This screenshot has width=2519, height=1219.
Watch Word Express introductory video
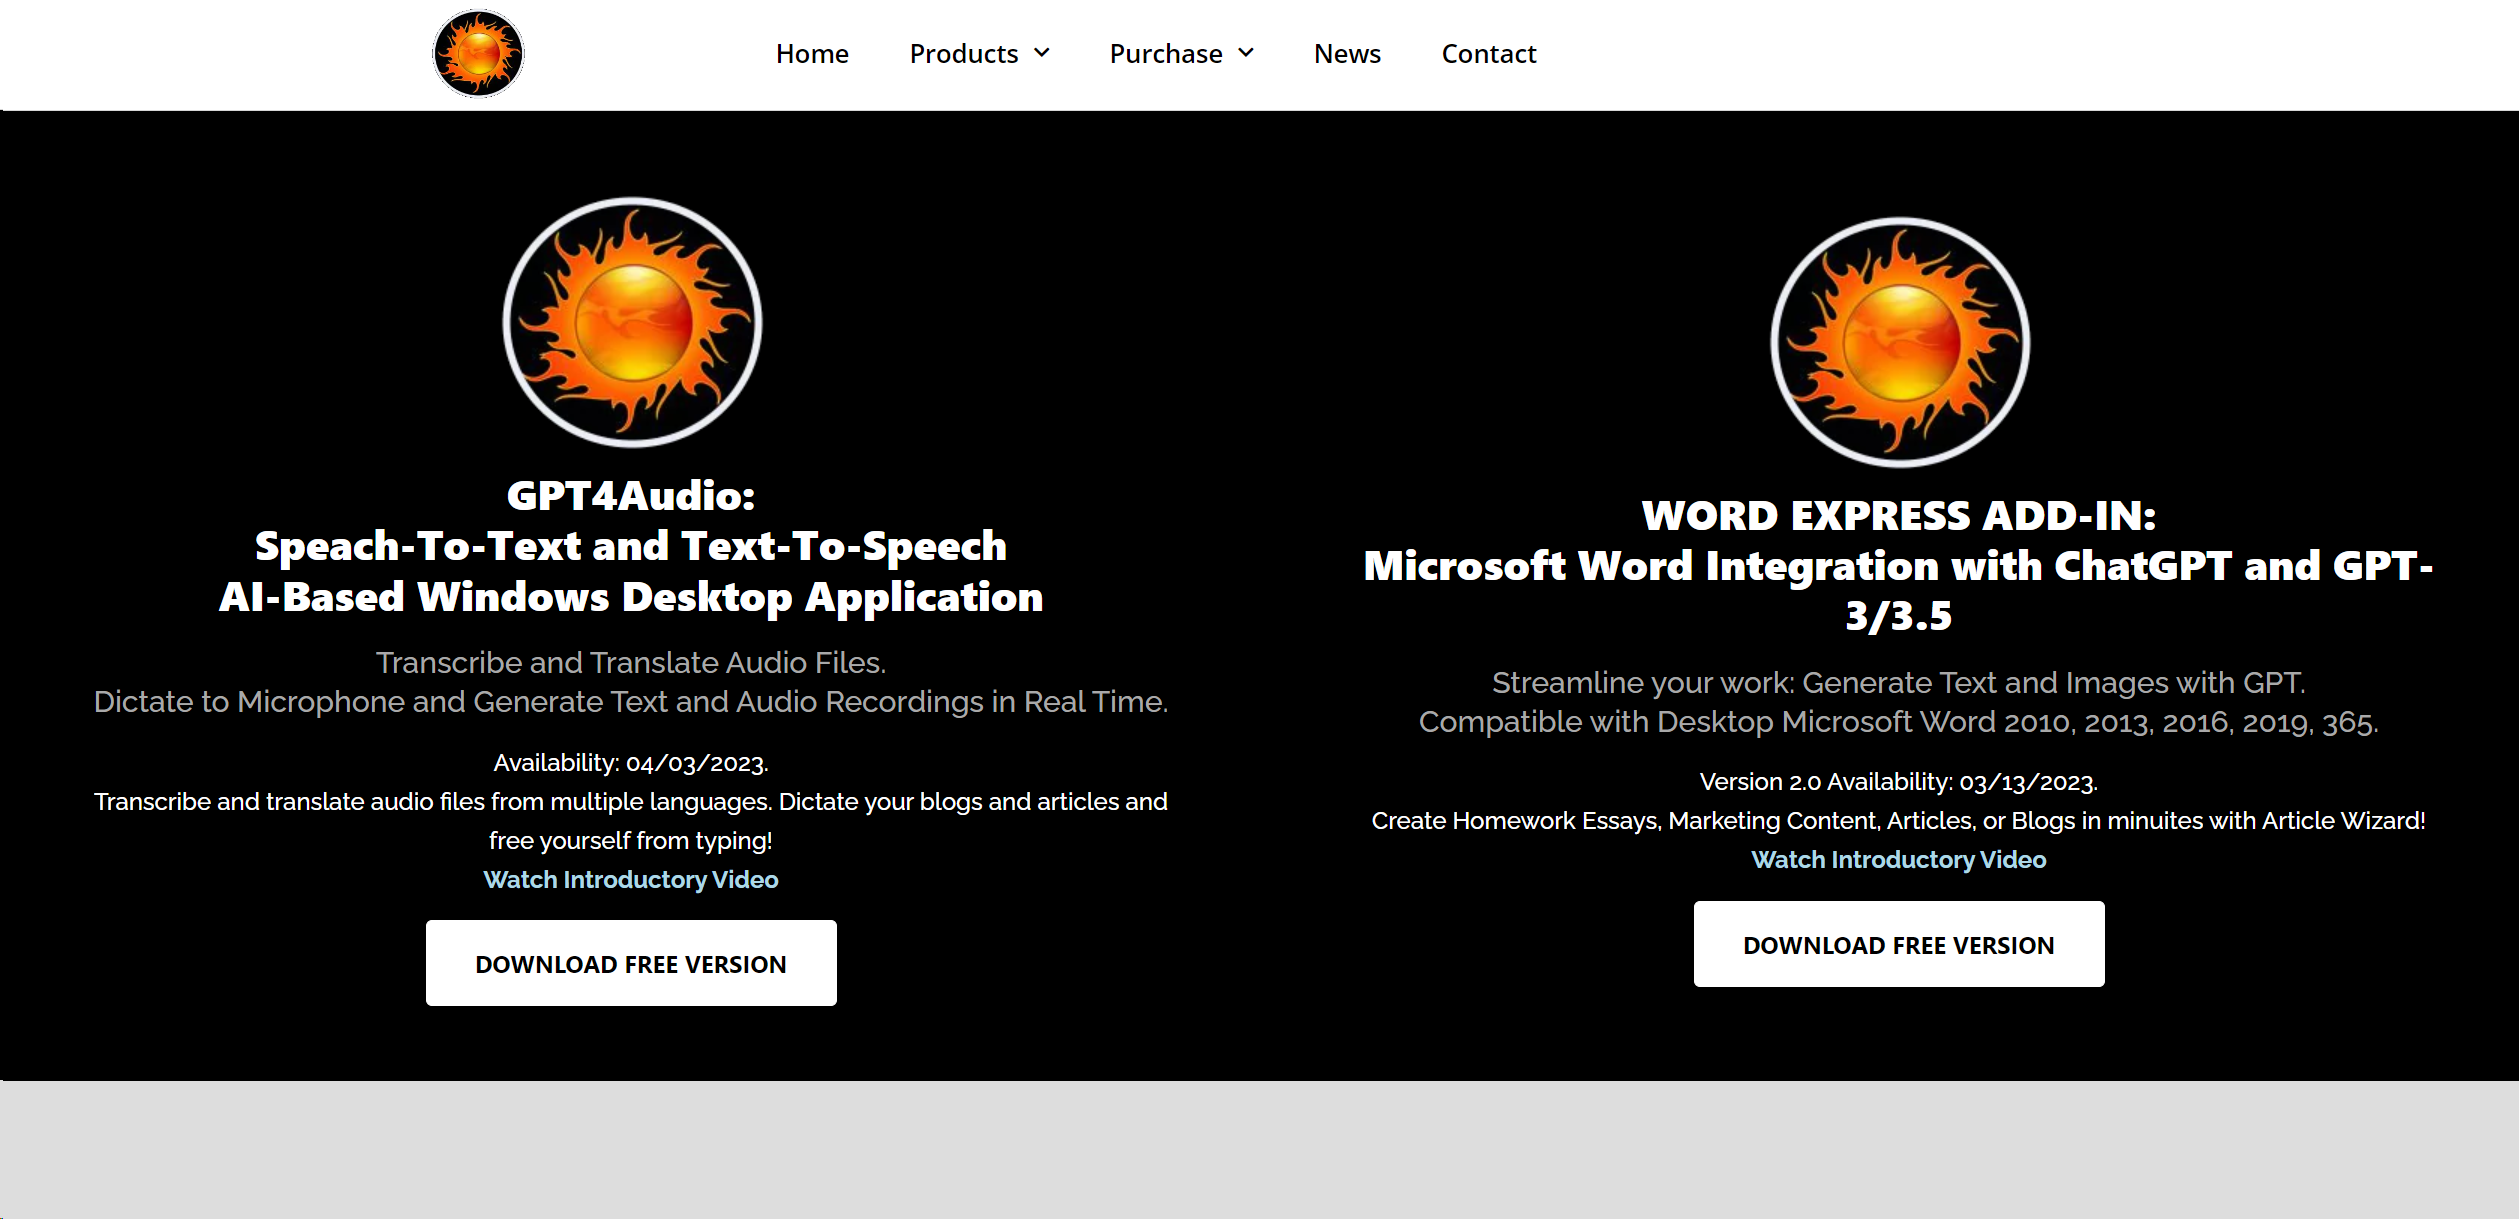click(x=1899, y=860)
